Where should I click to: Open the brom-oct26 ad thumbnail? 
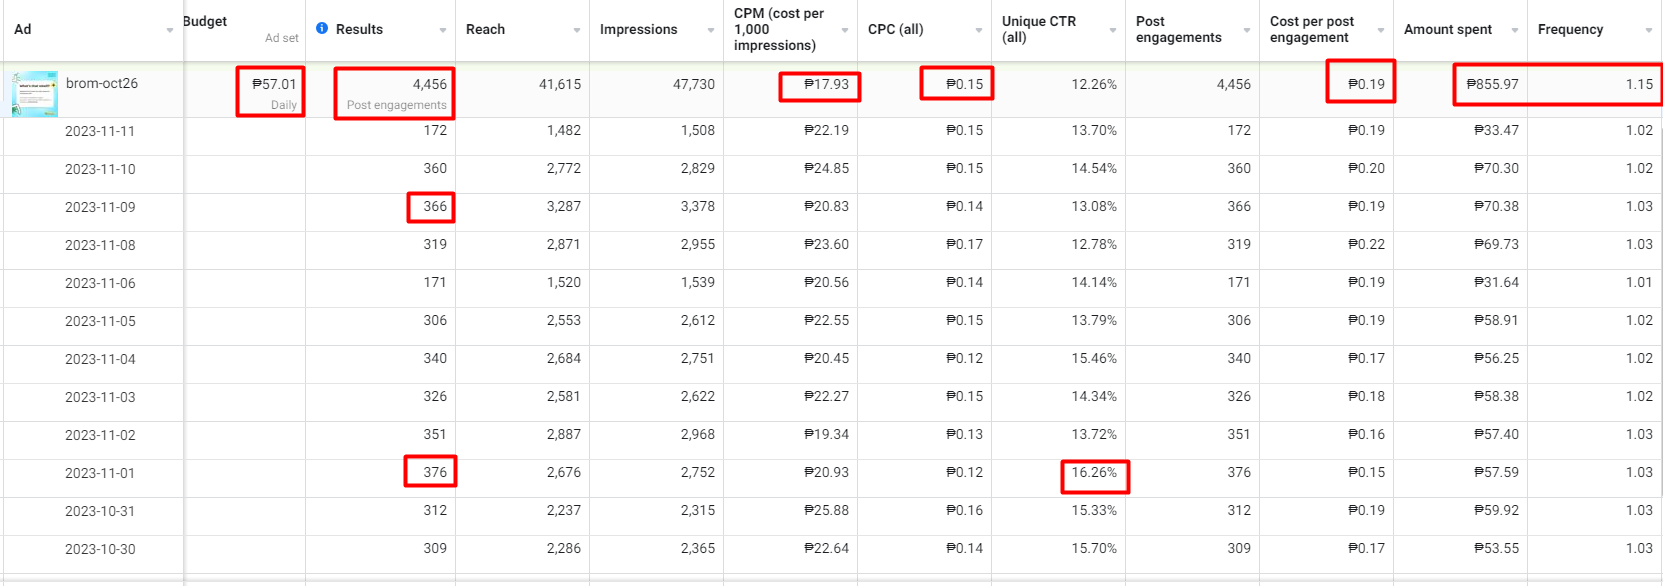(x=35, y=93)
